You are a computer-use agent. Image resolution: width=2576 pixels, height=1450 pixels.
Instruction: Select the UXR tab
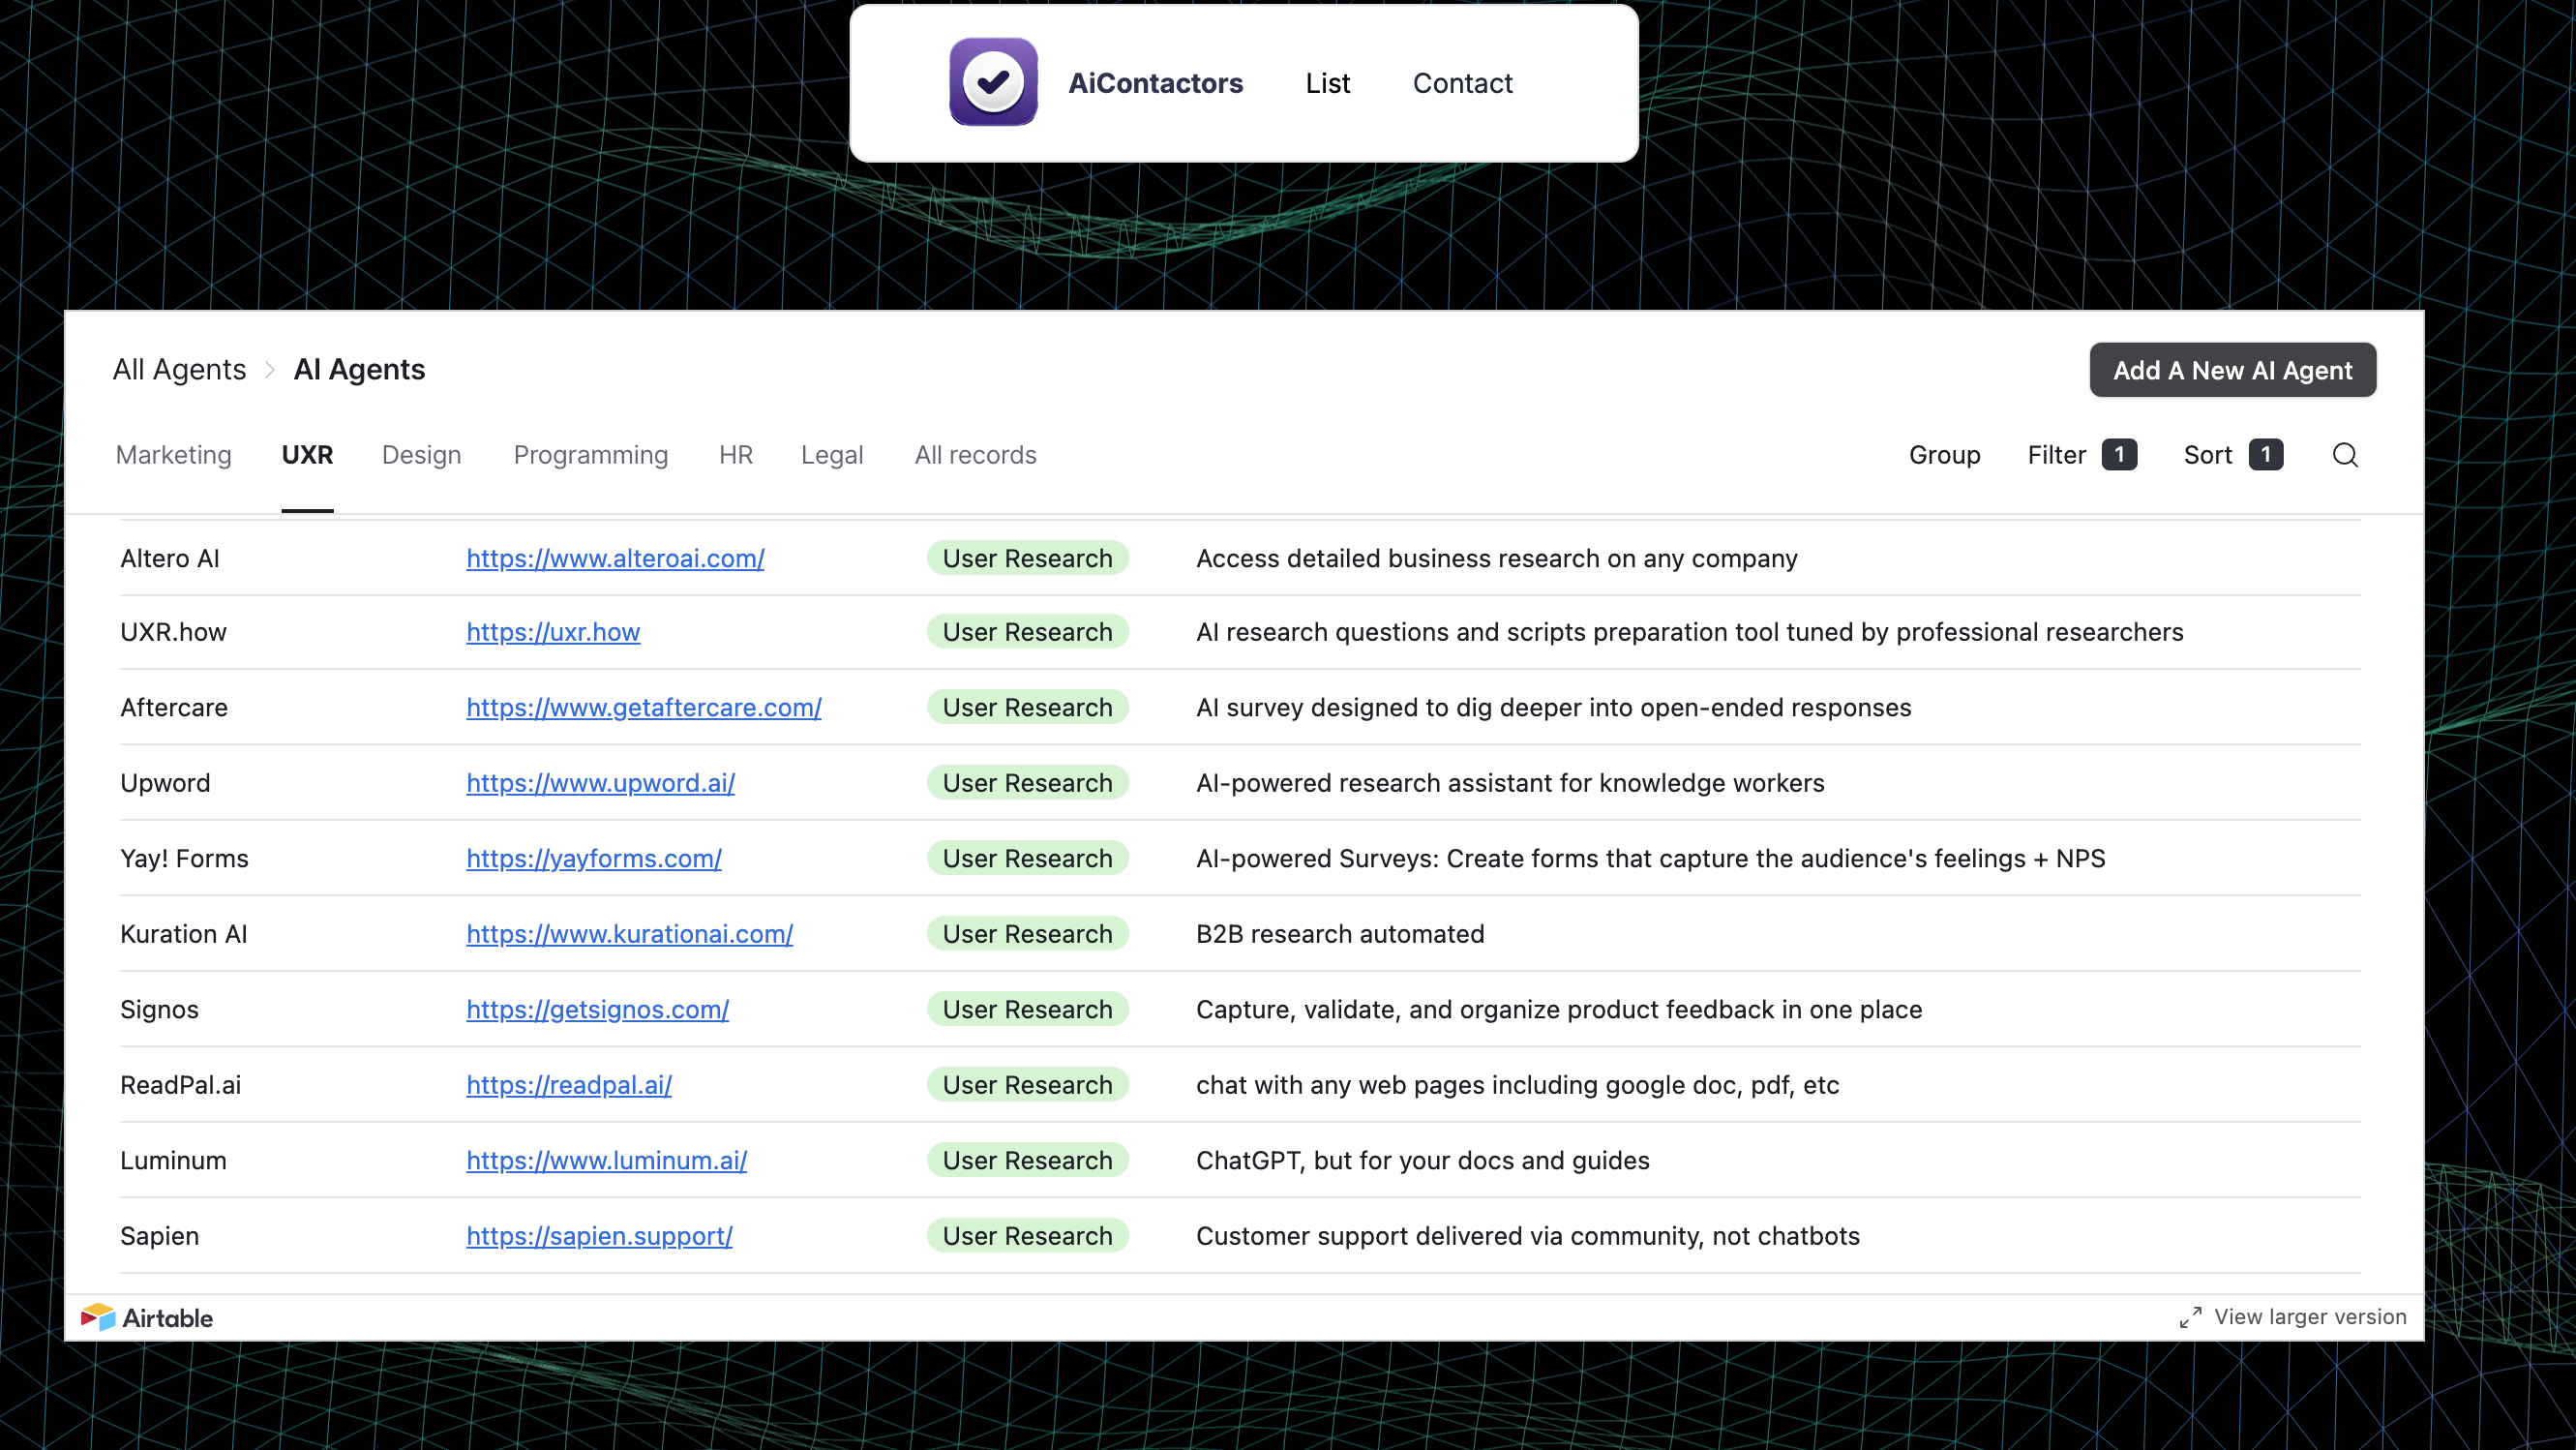click(x=307, y=455)
